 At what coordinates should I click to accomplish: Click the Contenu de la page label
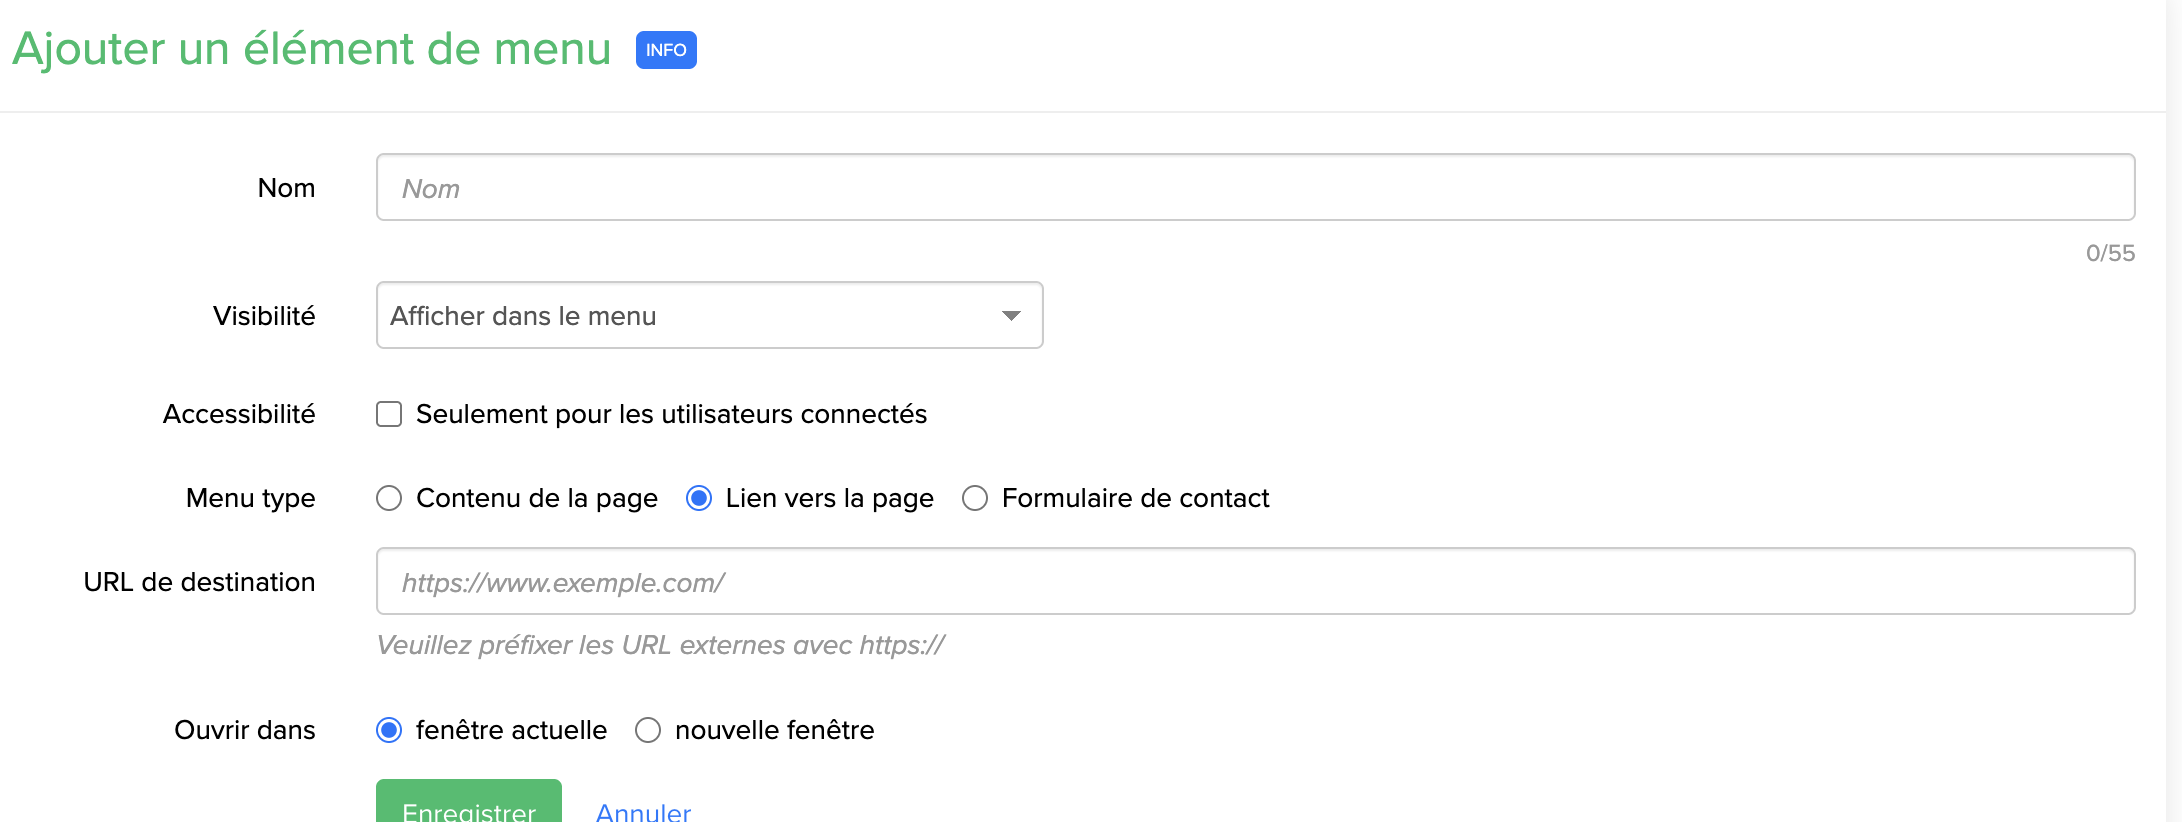536,498
